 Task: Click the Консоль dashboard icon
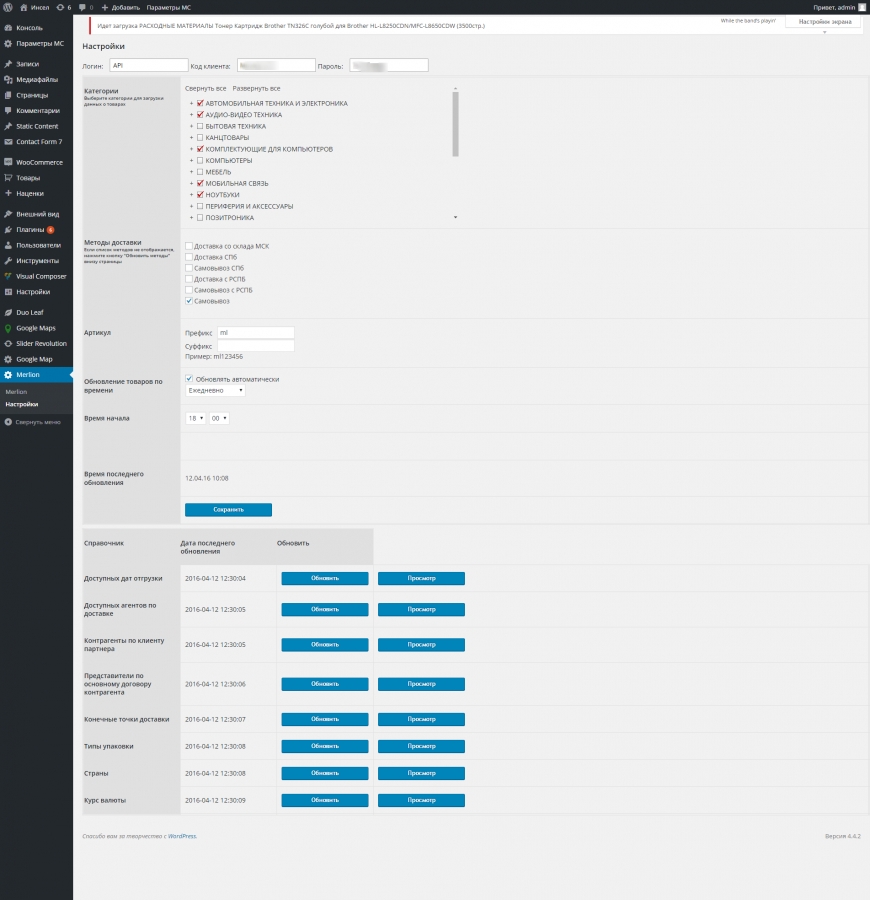click(8, 28)
